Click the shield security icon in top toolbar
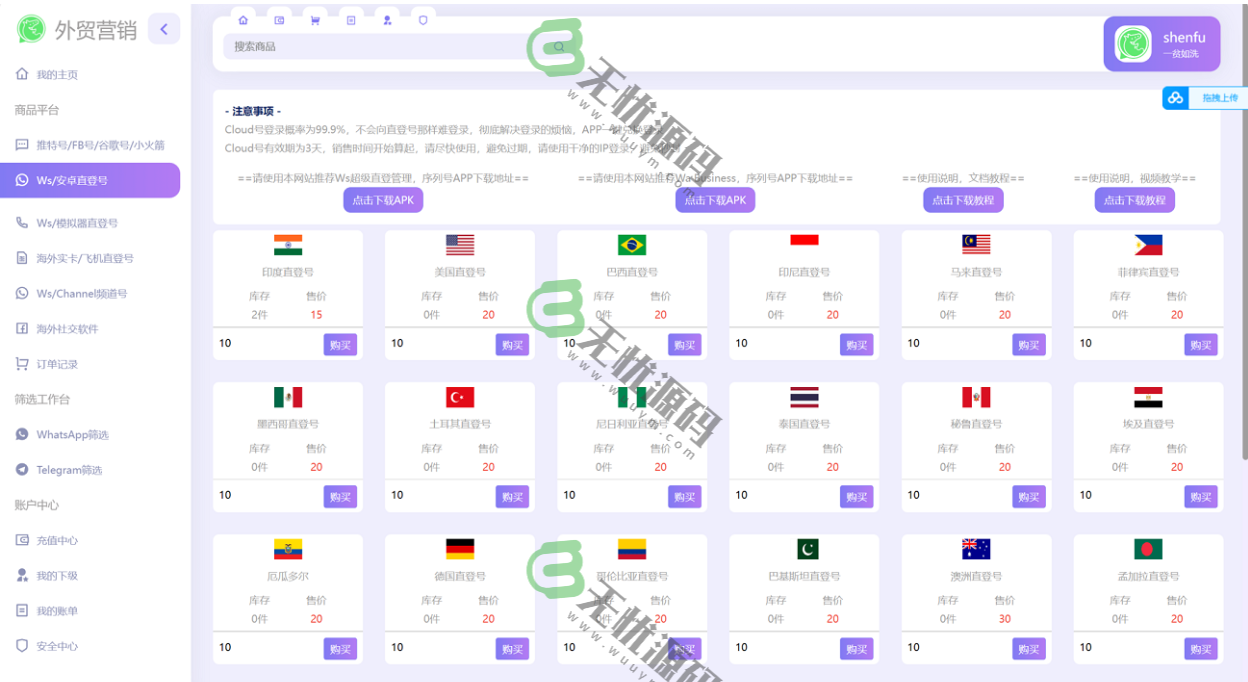 423,20
